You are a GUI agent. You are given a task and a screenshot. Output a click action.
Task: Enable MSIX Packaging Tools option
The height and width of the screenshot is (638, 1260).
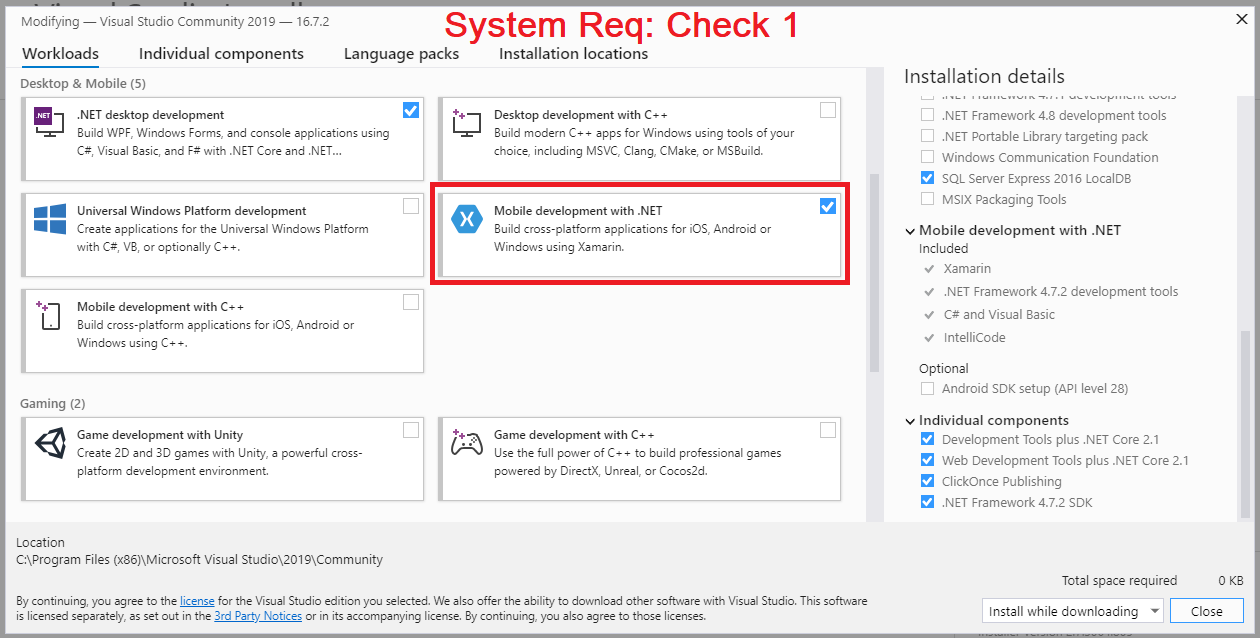point(927,199)
